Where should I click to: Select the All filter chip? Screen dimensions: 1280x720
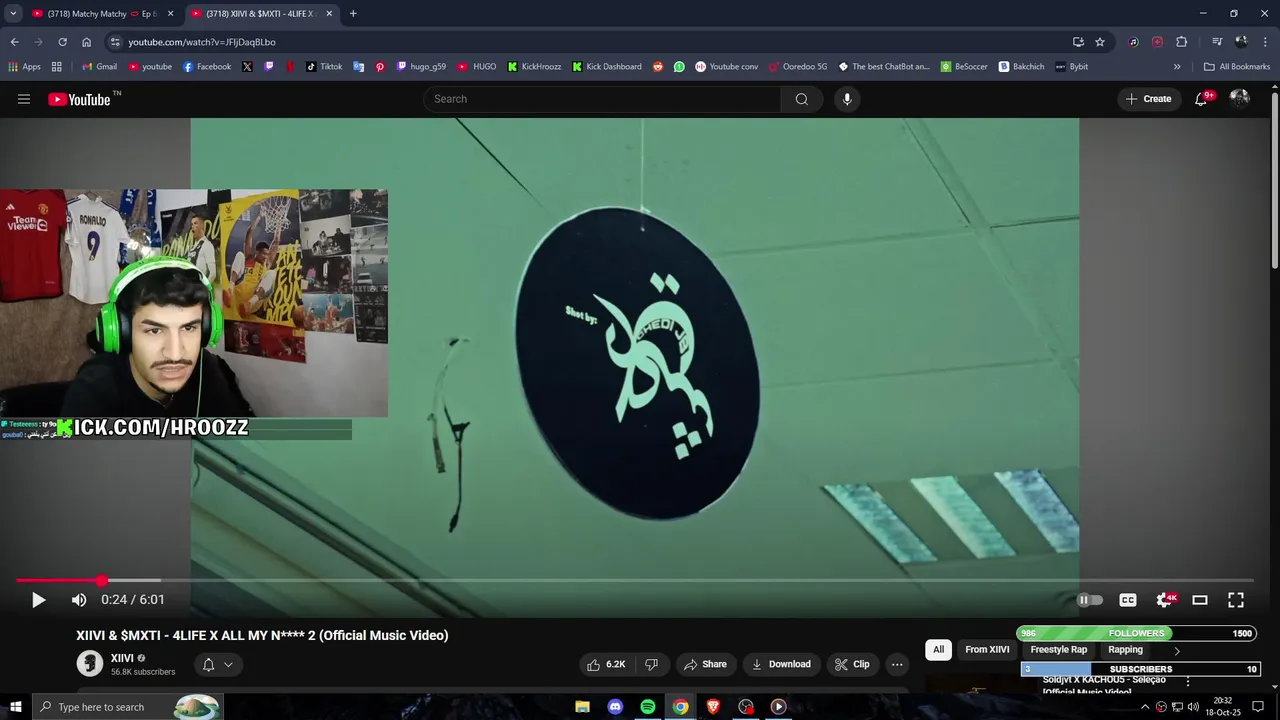click(938, 650)
